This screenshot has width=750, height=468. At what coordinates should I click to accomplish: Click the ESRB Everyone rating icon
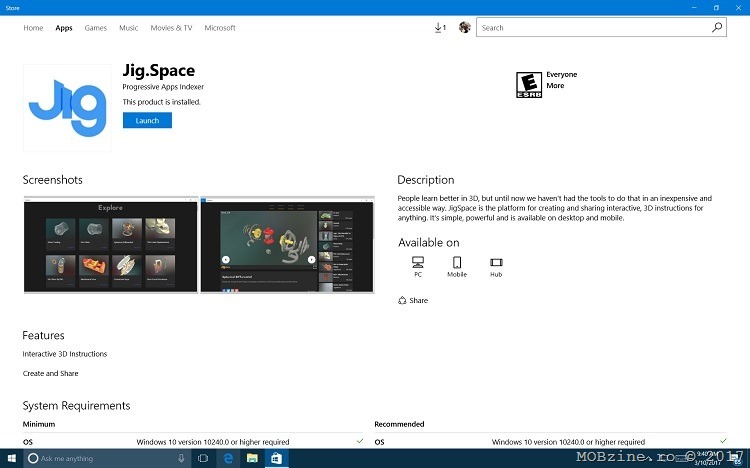click(529, 85)
